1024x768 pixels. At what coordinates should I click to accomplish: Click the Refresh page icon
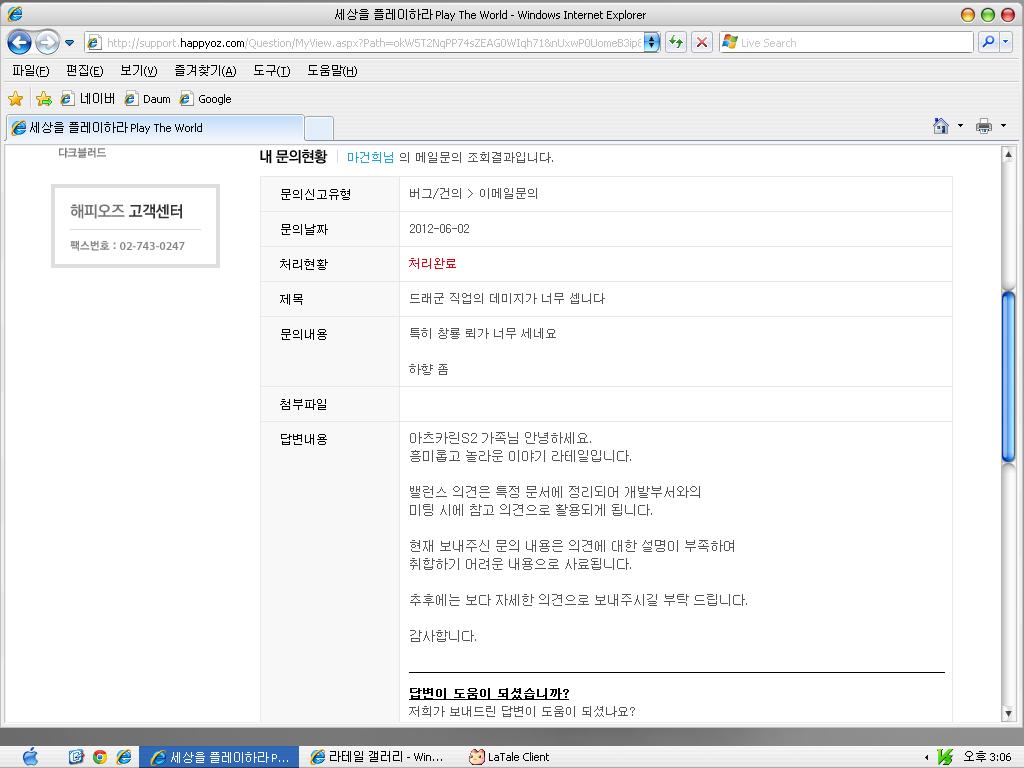(x=676, y=42)
